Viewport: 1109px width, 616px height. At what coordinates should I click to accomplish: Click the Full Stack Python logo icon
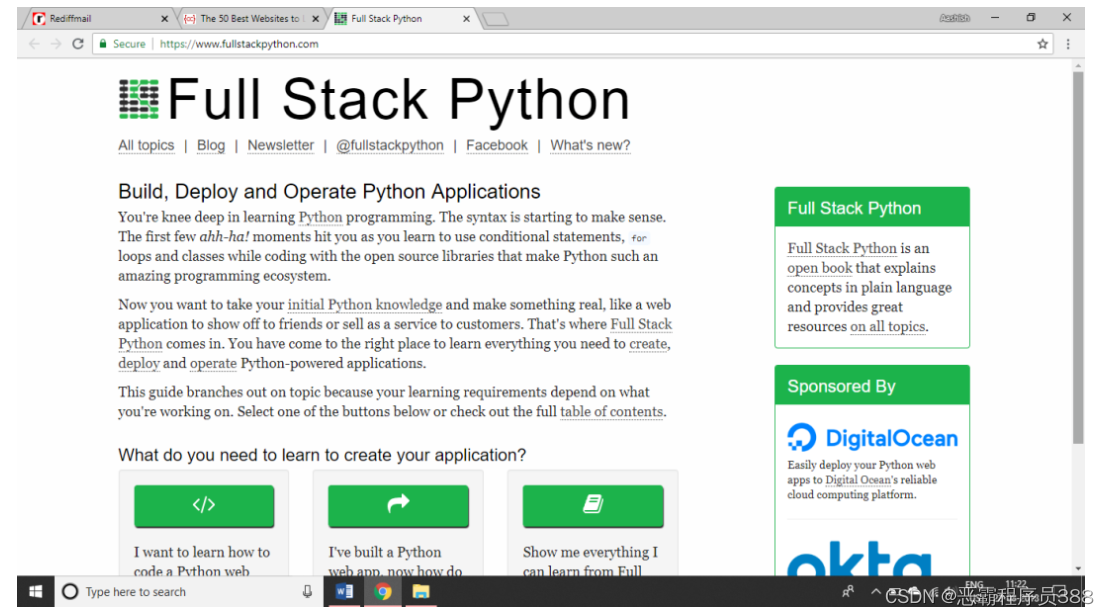(139, 100)
